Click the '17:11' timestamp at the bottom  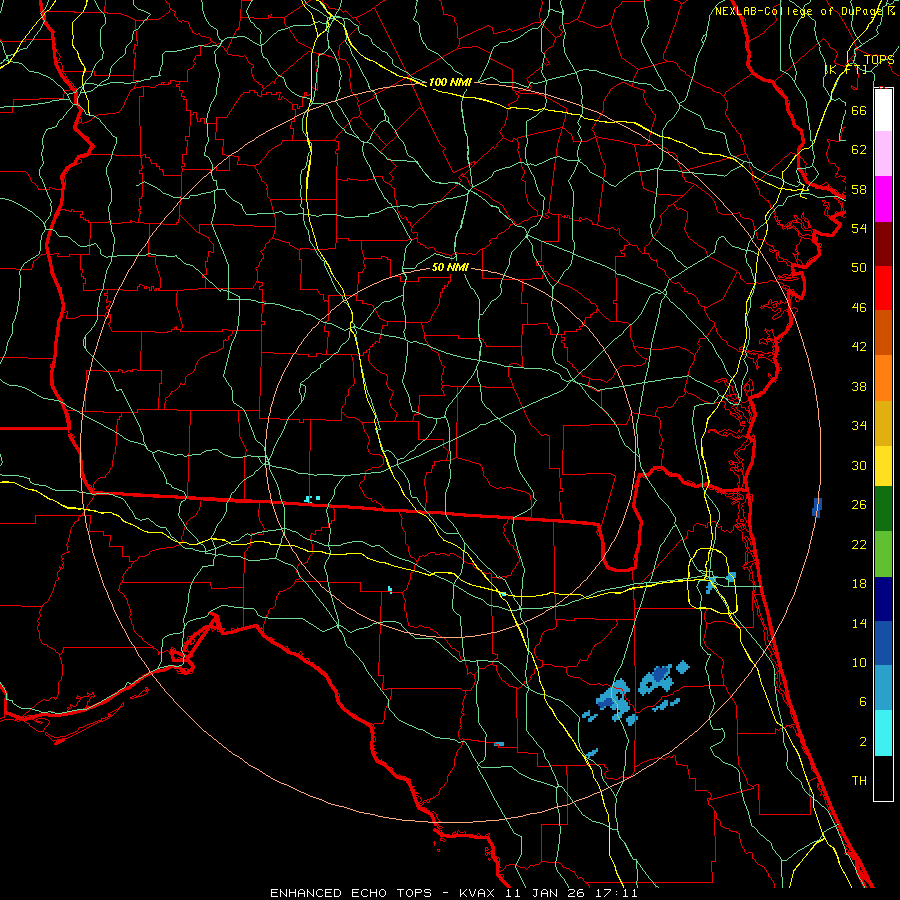(615, 893)
